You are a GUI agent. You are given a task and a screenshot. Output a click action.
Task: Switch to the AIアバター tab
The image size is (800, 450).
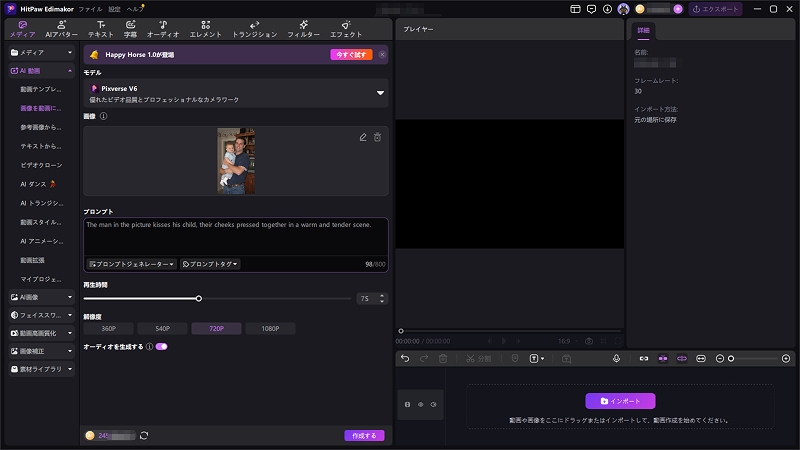61,29
